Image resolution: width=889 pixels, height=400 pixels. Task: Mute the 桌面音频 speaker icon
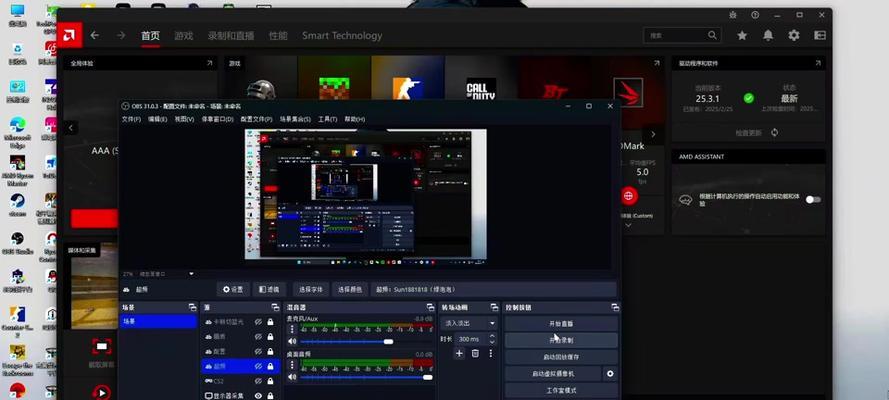point(293,377)
